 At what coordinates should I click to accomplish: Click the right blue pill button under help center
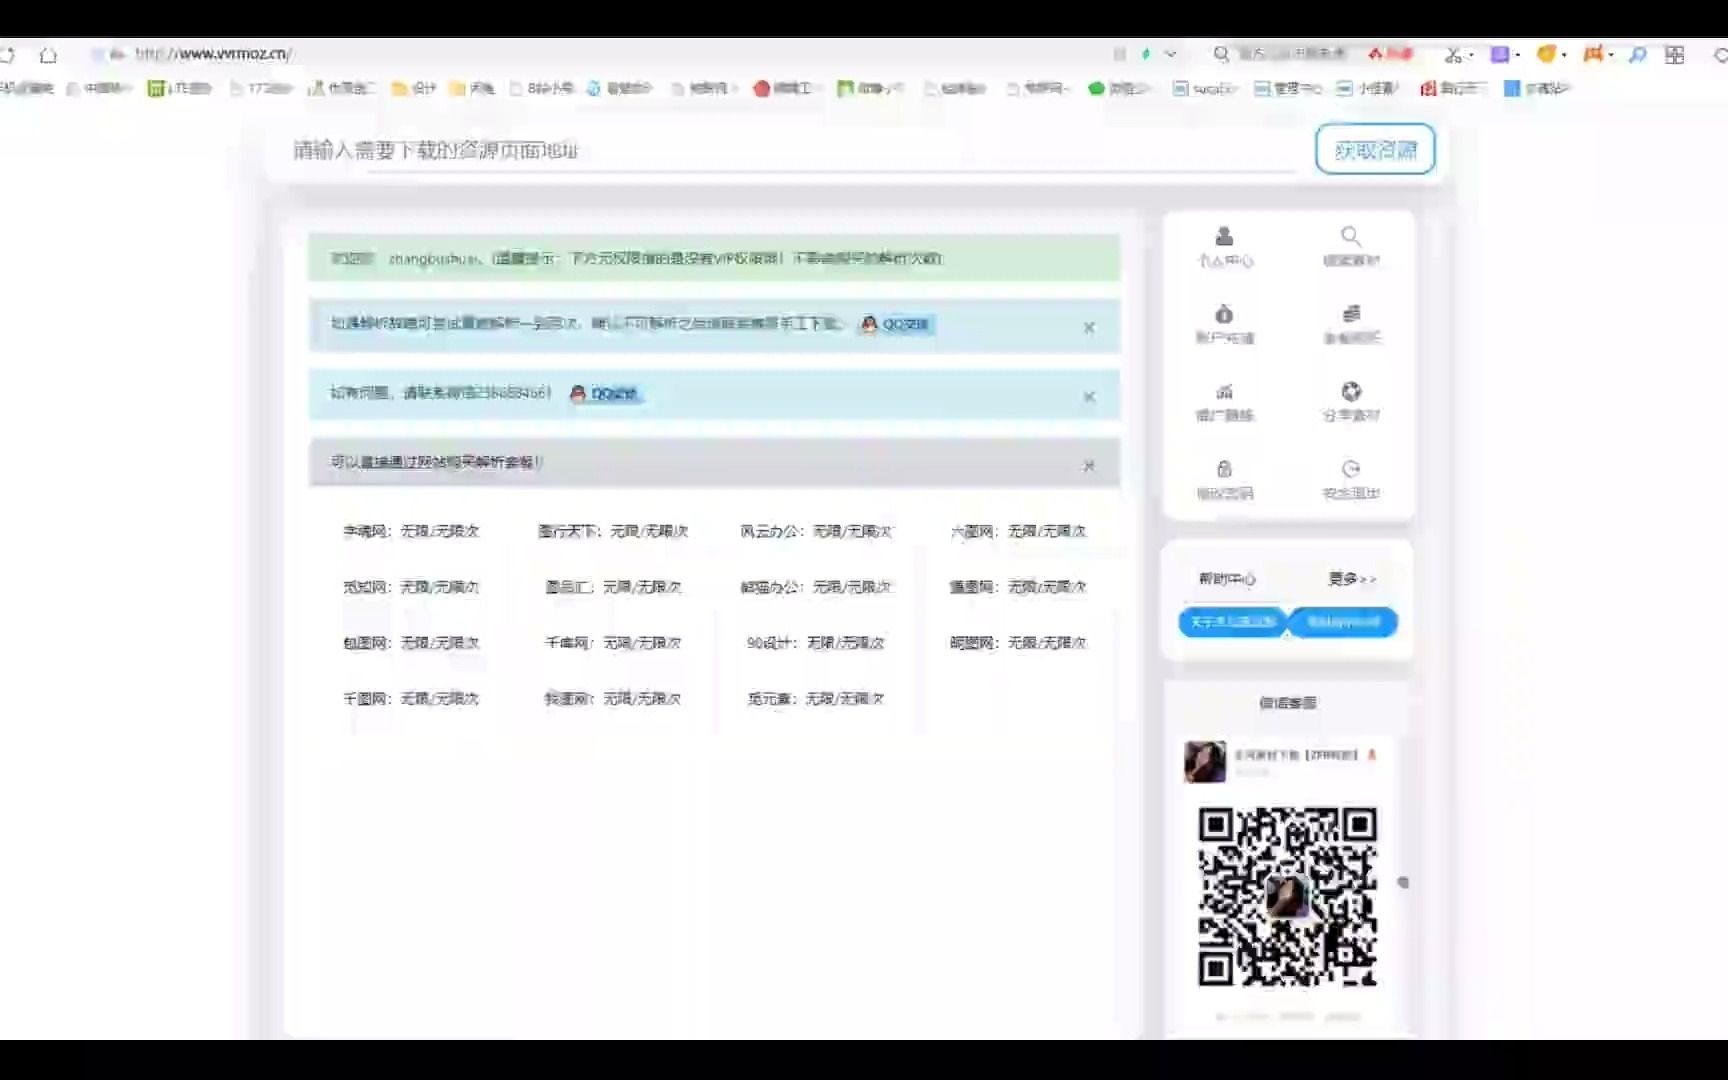pyautogui.click(x=1343, y=622)
